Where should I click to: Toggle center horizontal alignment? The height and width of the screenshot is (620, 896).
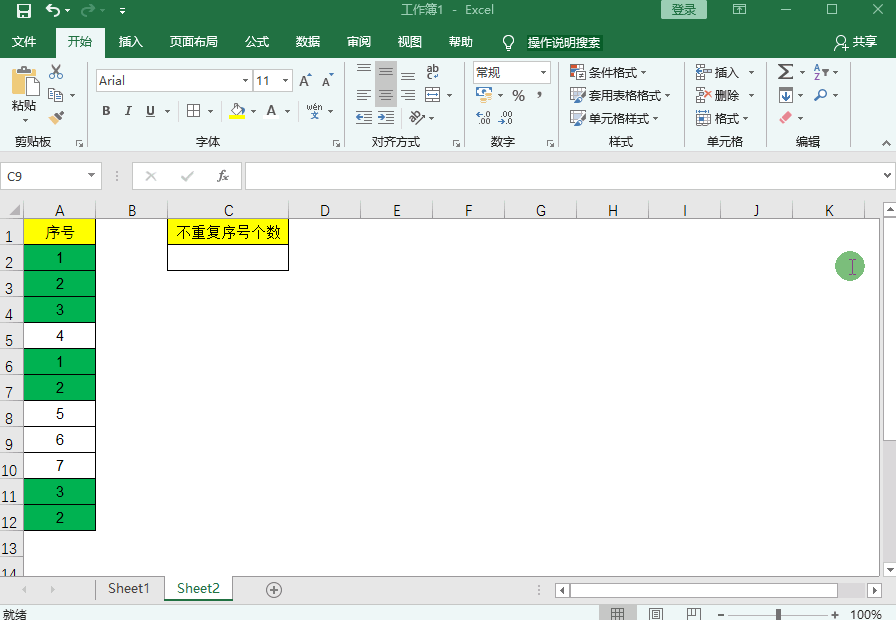386,95
